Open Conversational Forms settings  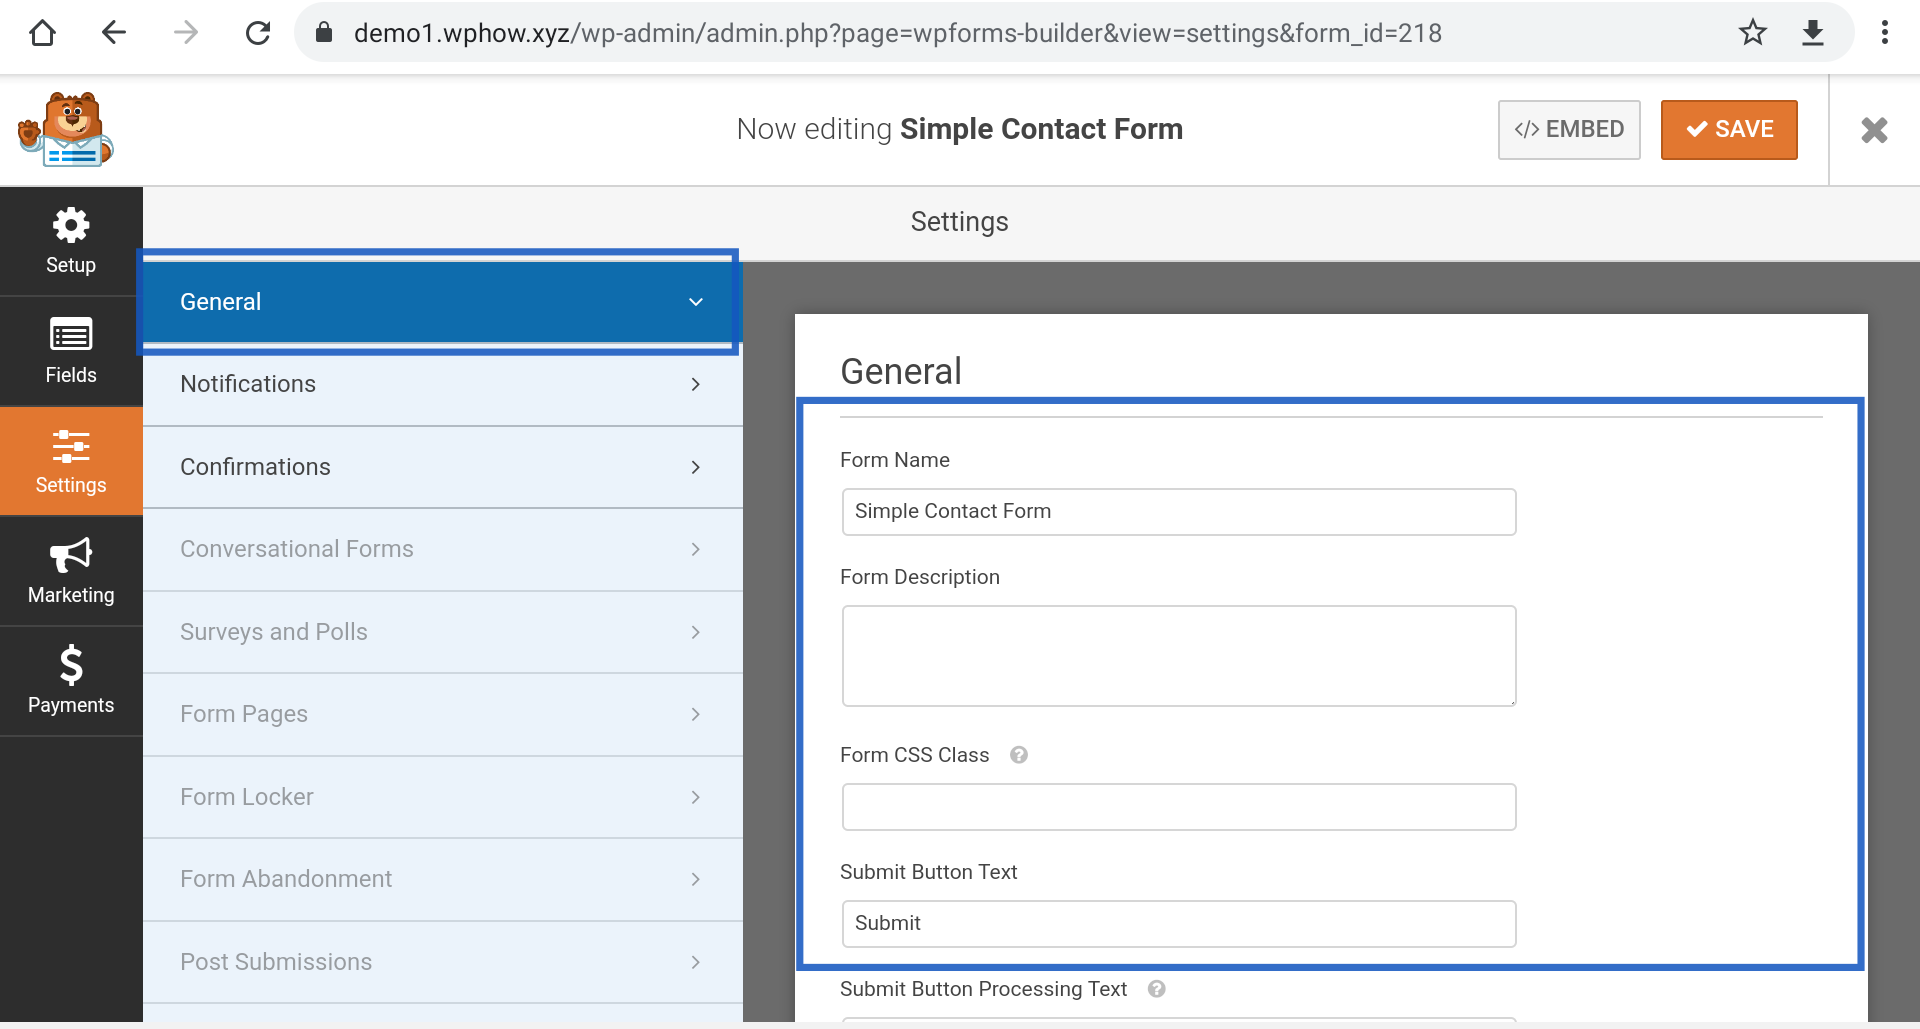443,549
